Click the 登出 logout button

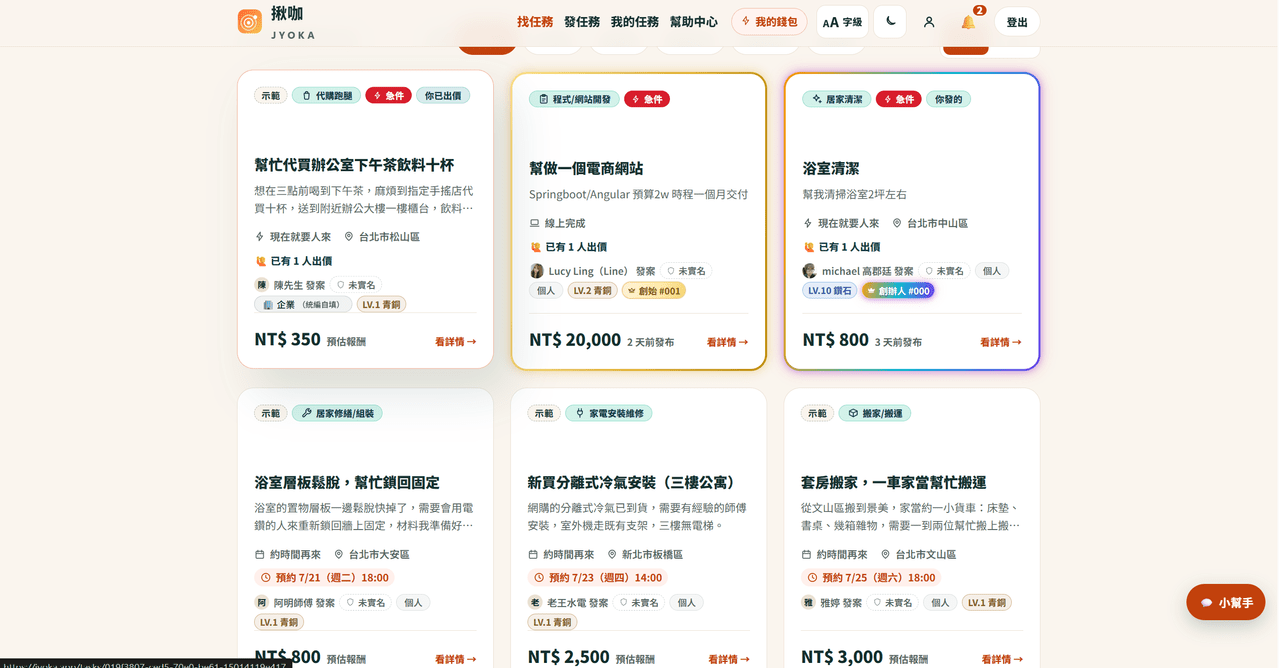[1017, 22]
